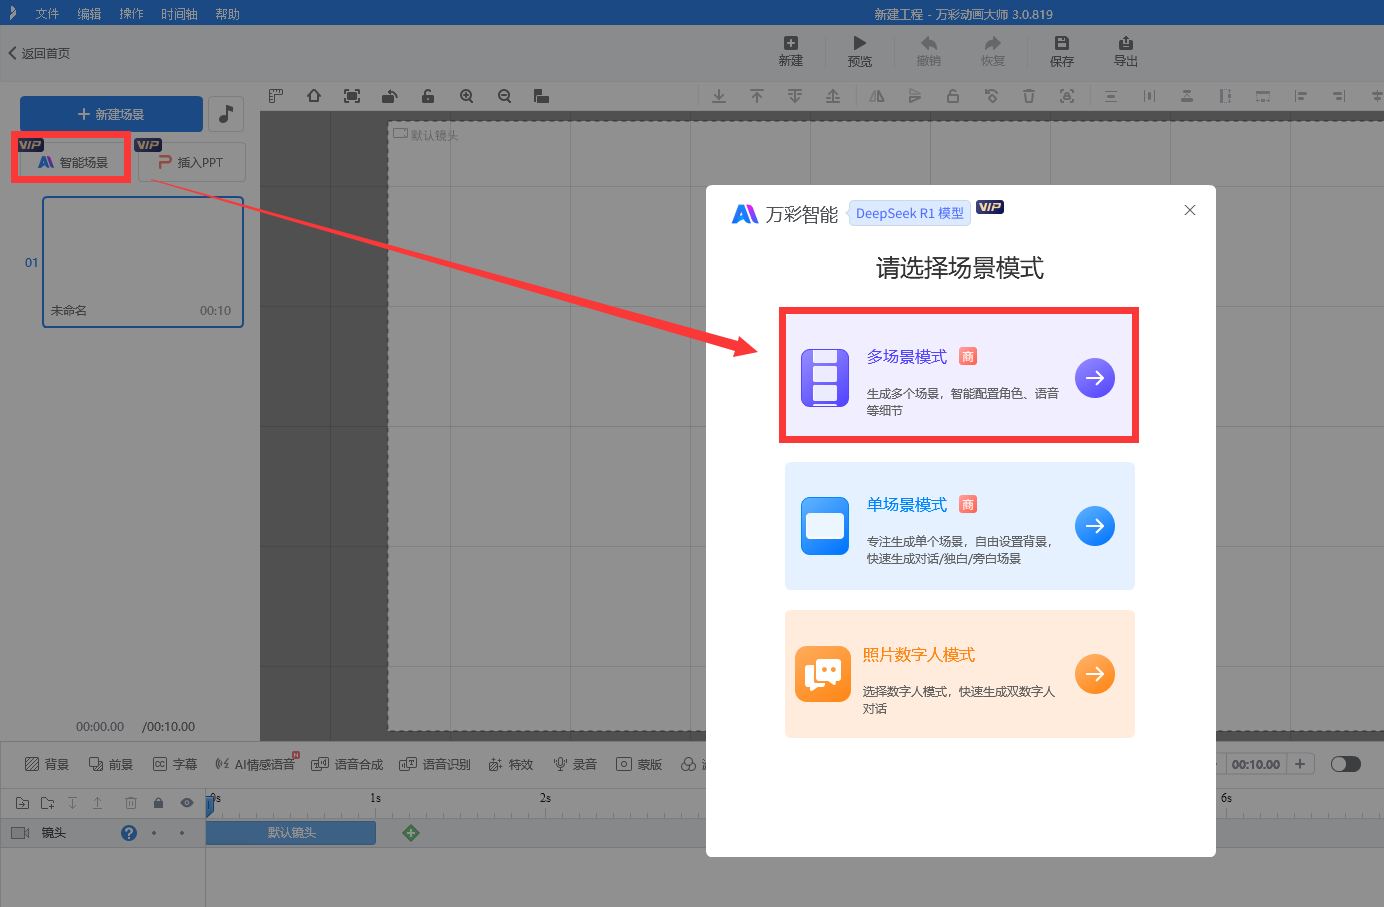Click the 保存 save icon

click(x=1061, y=43)
